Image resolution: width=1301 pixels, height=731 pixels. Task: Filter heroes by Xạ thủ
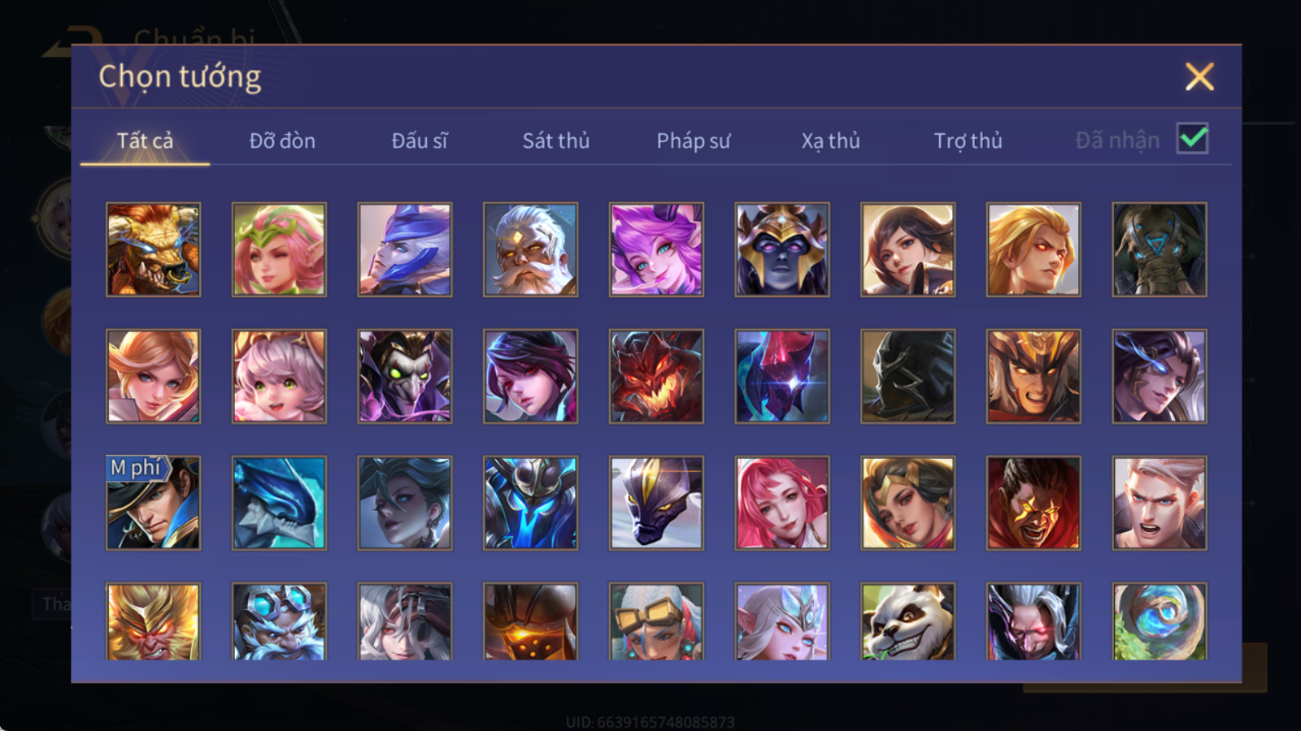tap(830, 141)
